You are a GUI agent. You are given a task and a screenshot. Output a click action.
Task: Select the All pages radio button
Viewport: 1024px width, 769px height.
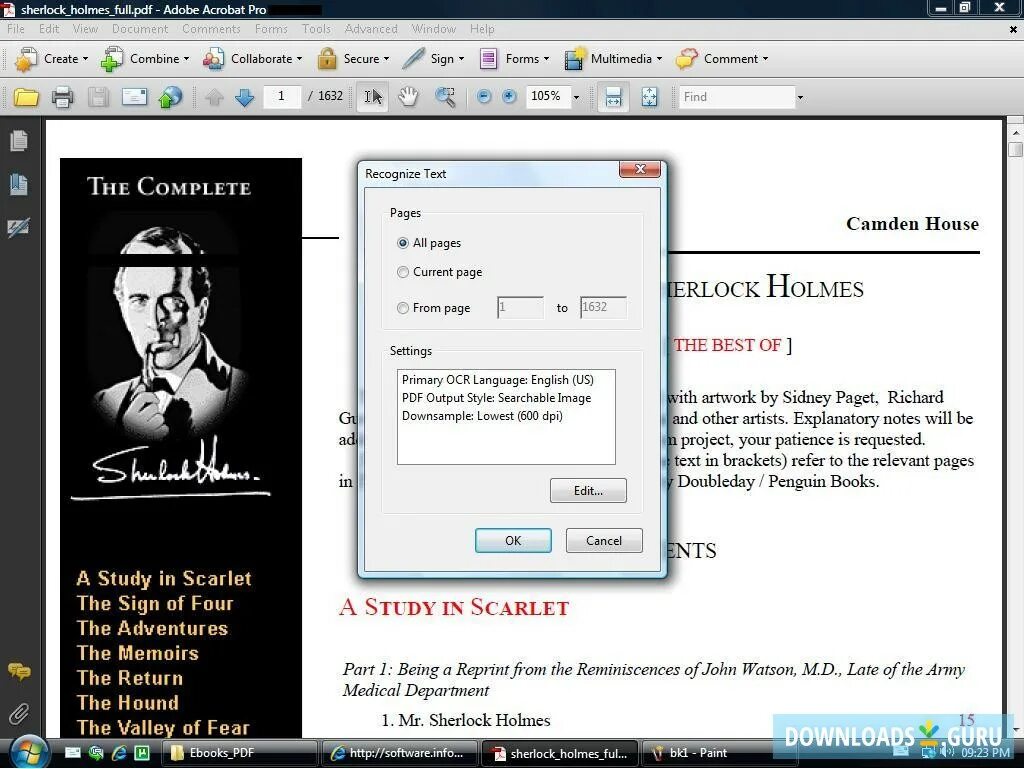[403, 243]
